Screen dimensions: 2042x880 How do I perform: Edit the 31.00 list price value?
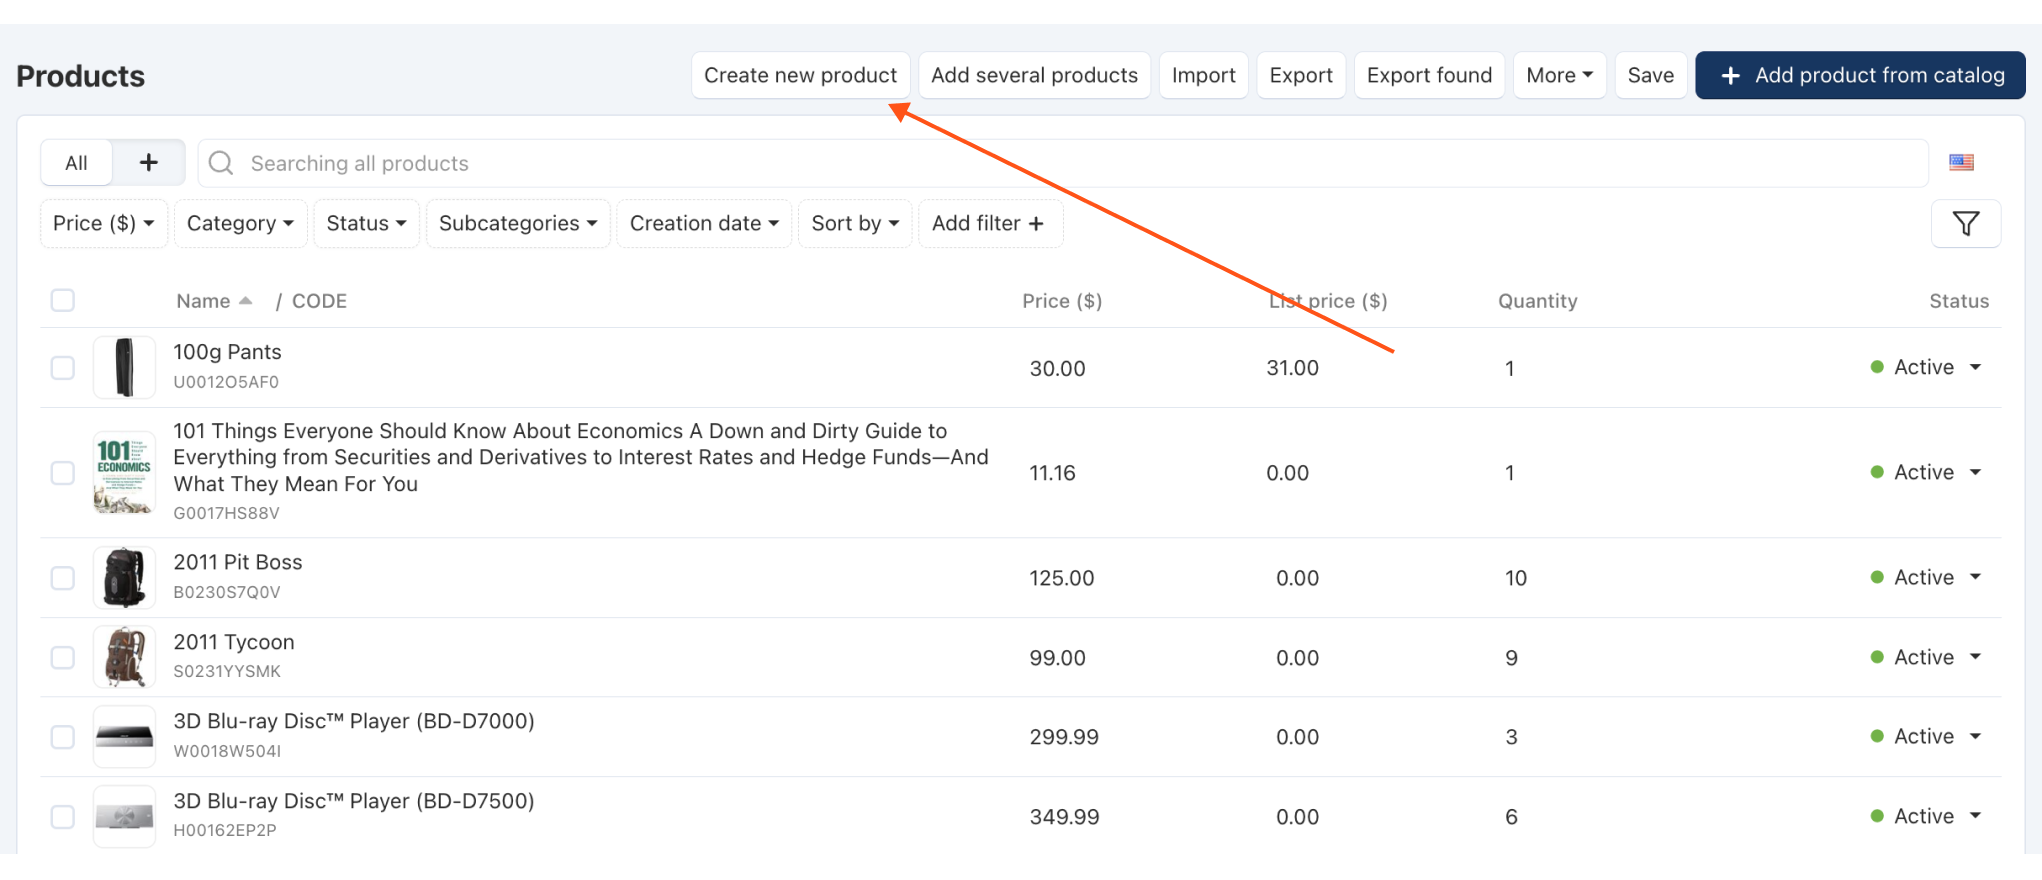click(x=1292, y=368)
